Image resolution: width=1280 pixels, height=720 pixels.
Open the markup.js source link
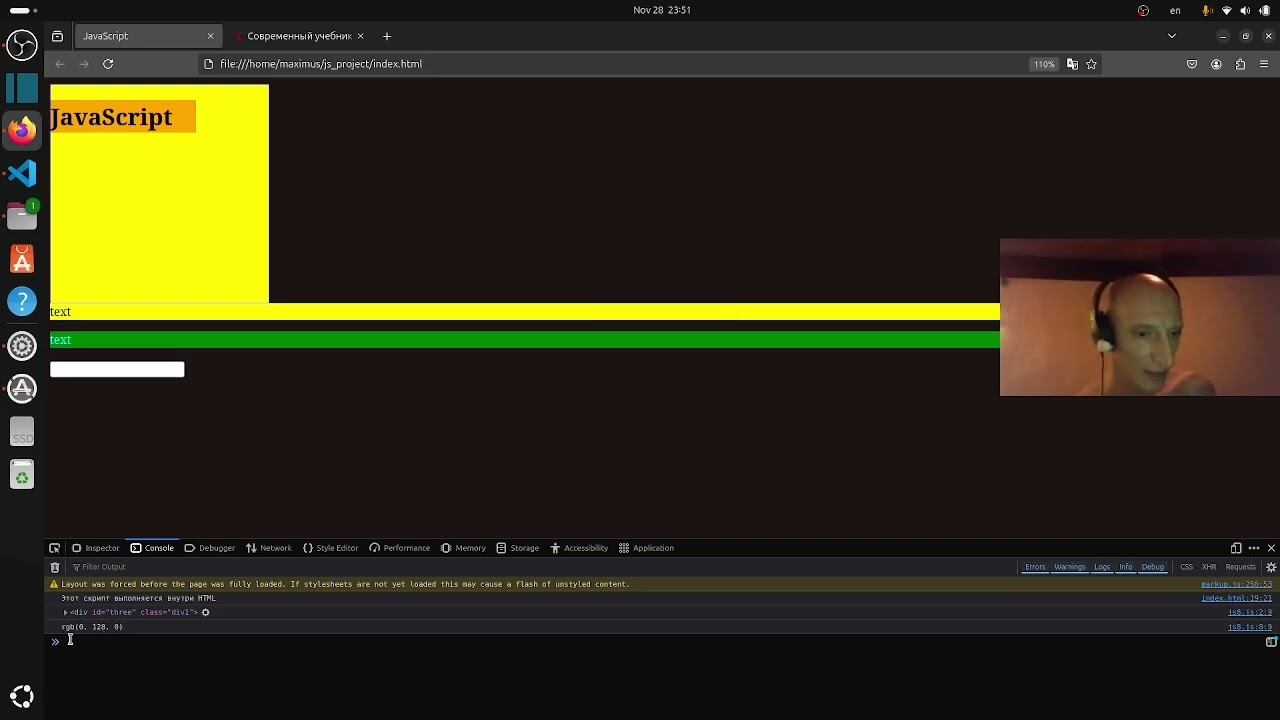[x=1236, y=584]
